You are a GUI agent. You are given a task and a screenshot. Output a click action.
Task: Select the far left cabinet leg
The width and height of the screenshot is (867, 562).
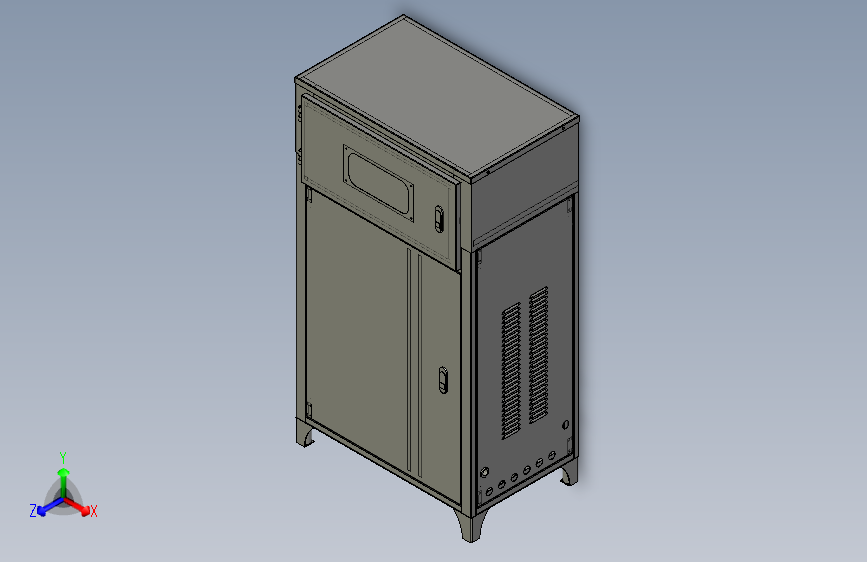(x=305, y=433)
